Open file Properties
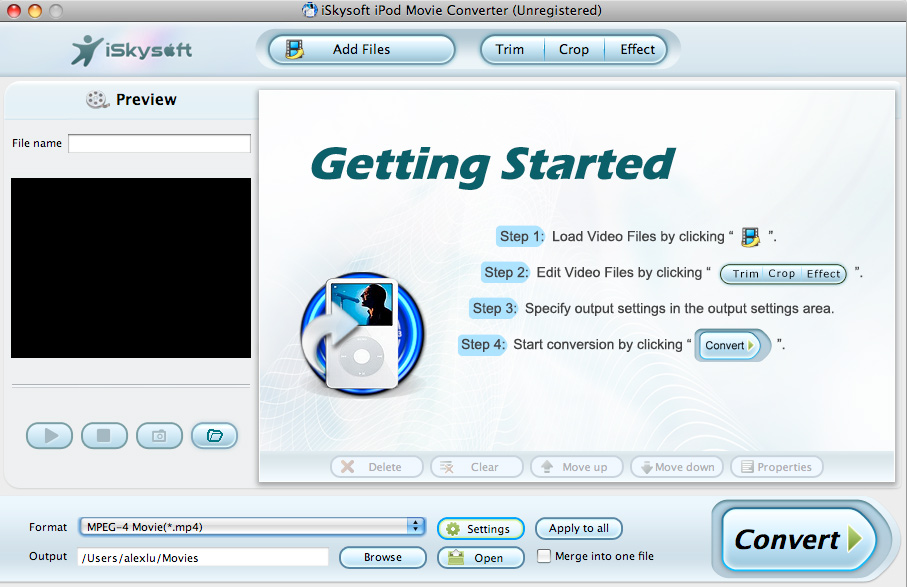The height and width of the screenshot is (587, 907). tap(777, 467)
